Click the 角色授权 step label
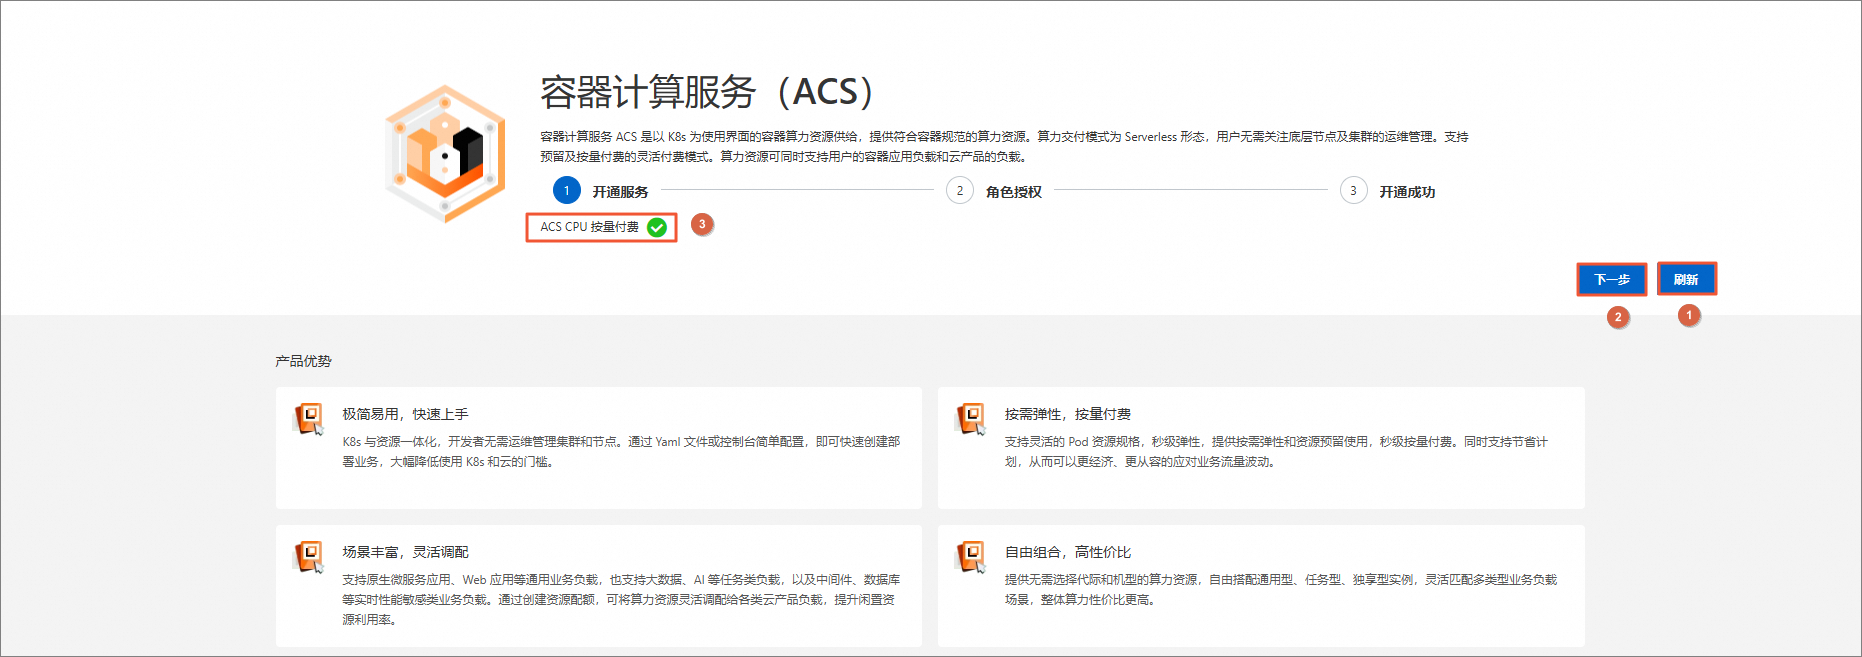Image resolution: width=1862 pixels, height=657 pixels. tap(1014, 192)
